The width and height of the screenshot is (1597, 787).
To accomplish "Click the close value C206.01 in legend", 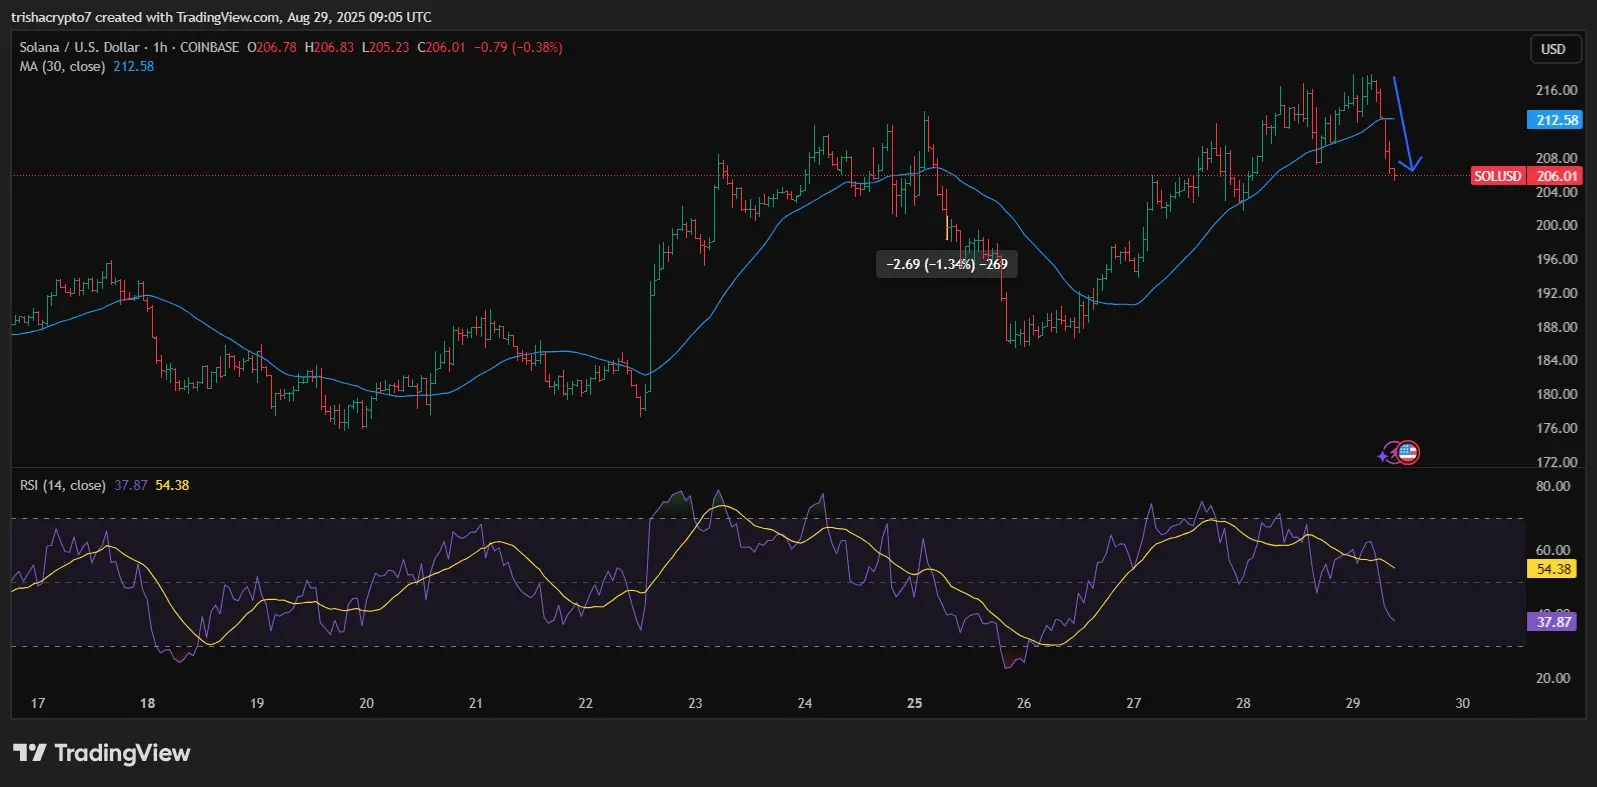I will tap(441, 47).
